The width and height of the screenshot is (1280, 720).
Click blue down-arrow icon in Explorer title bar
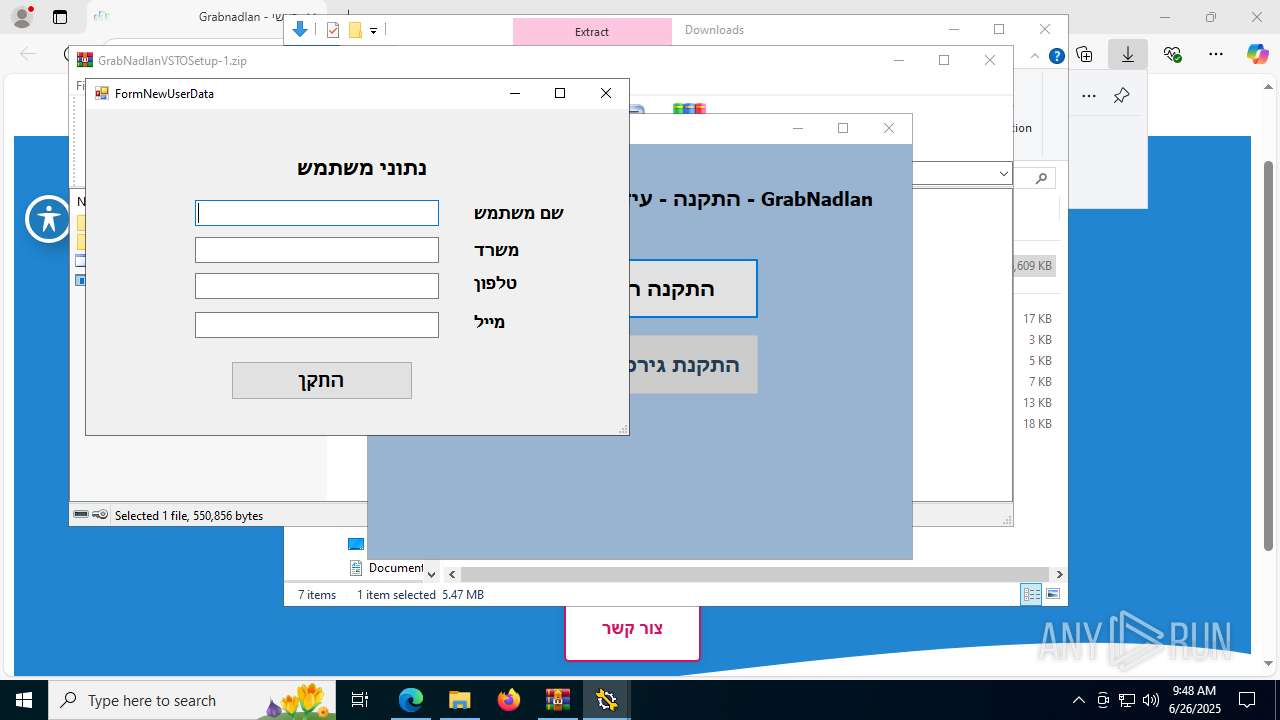[x=300, y=30]
